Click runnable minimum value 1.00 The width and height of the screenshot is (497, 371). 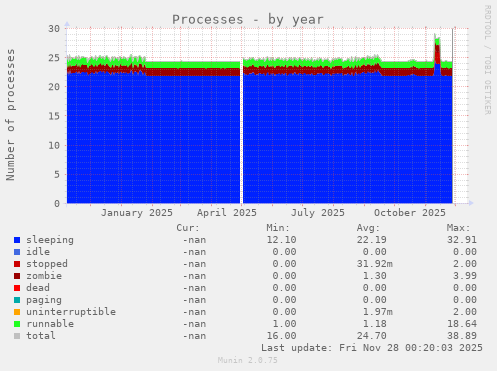[284, 324]
